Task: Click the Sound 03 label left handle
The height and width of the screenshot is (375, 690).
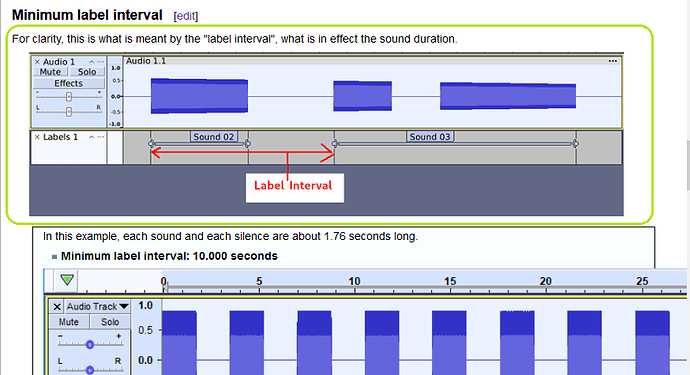Action: click(x=335, y=143)
